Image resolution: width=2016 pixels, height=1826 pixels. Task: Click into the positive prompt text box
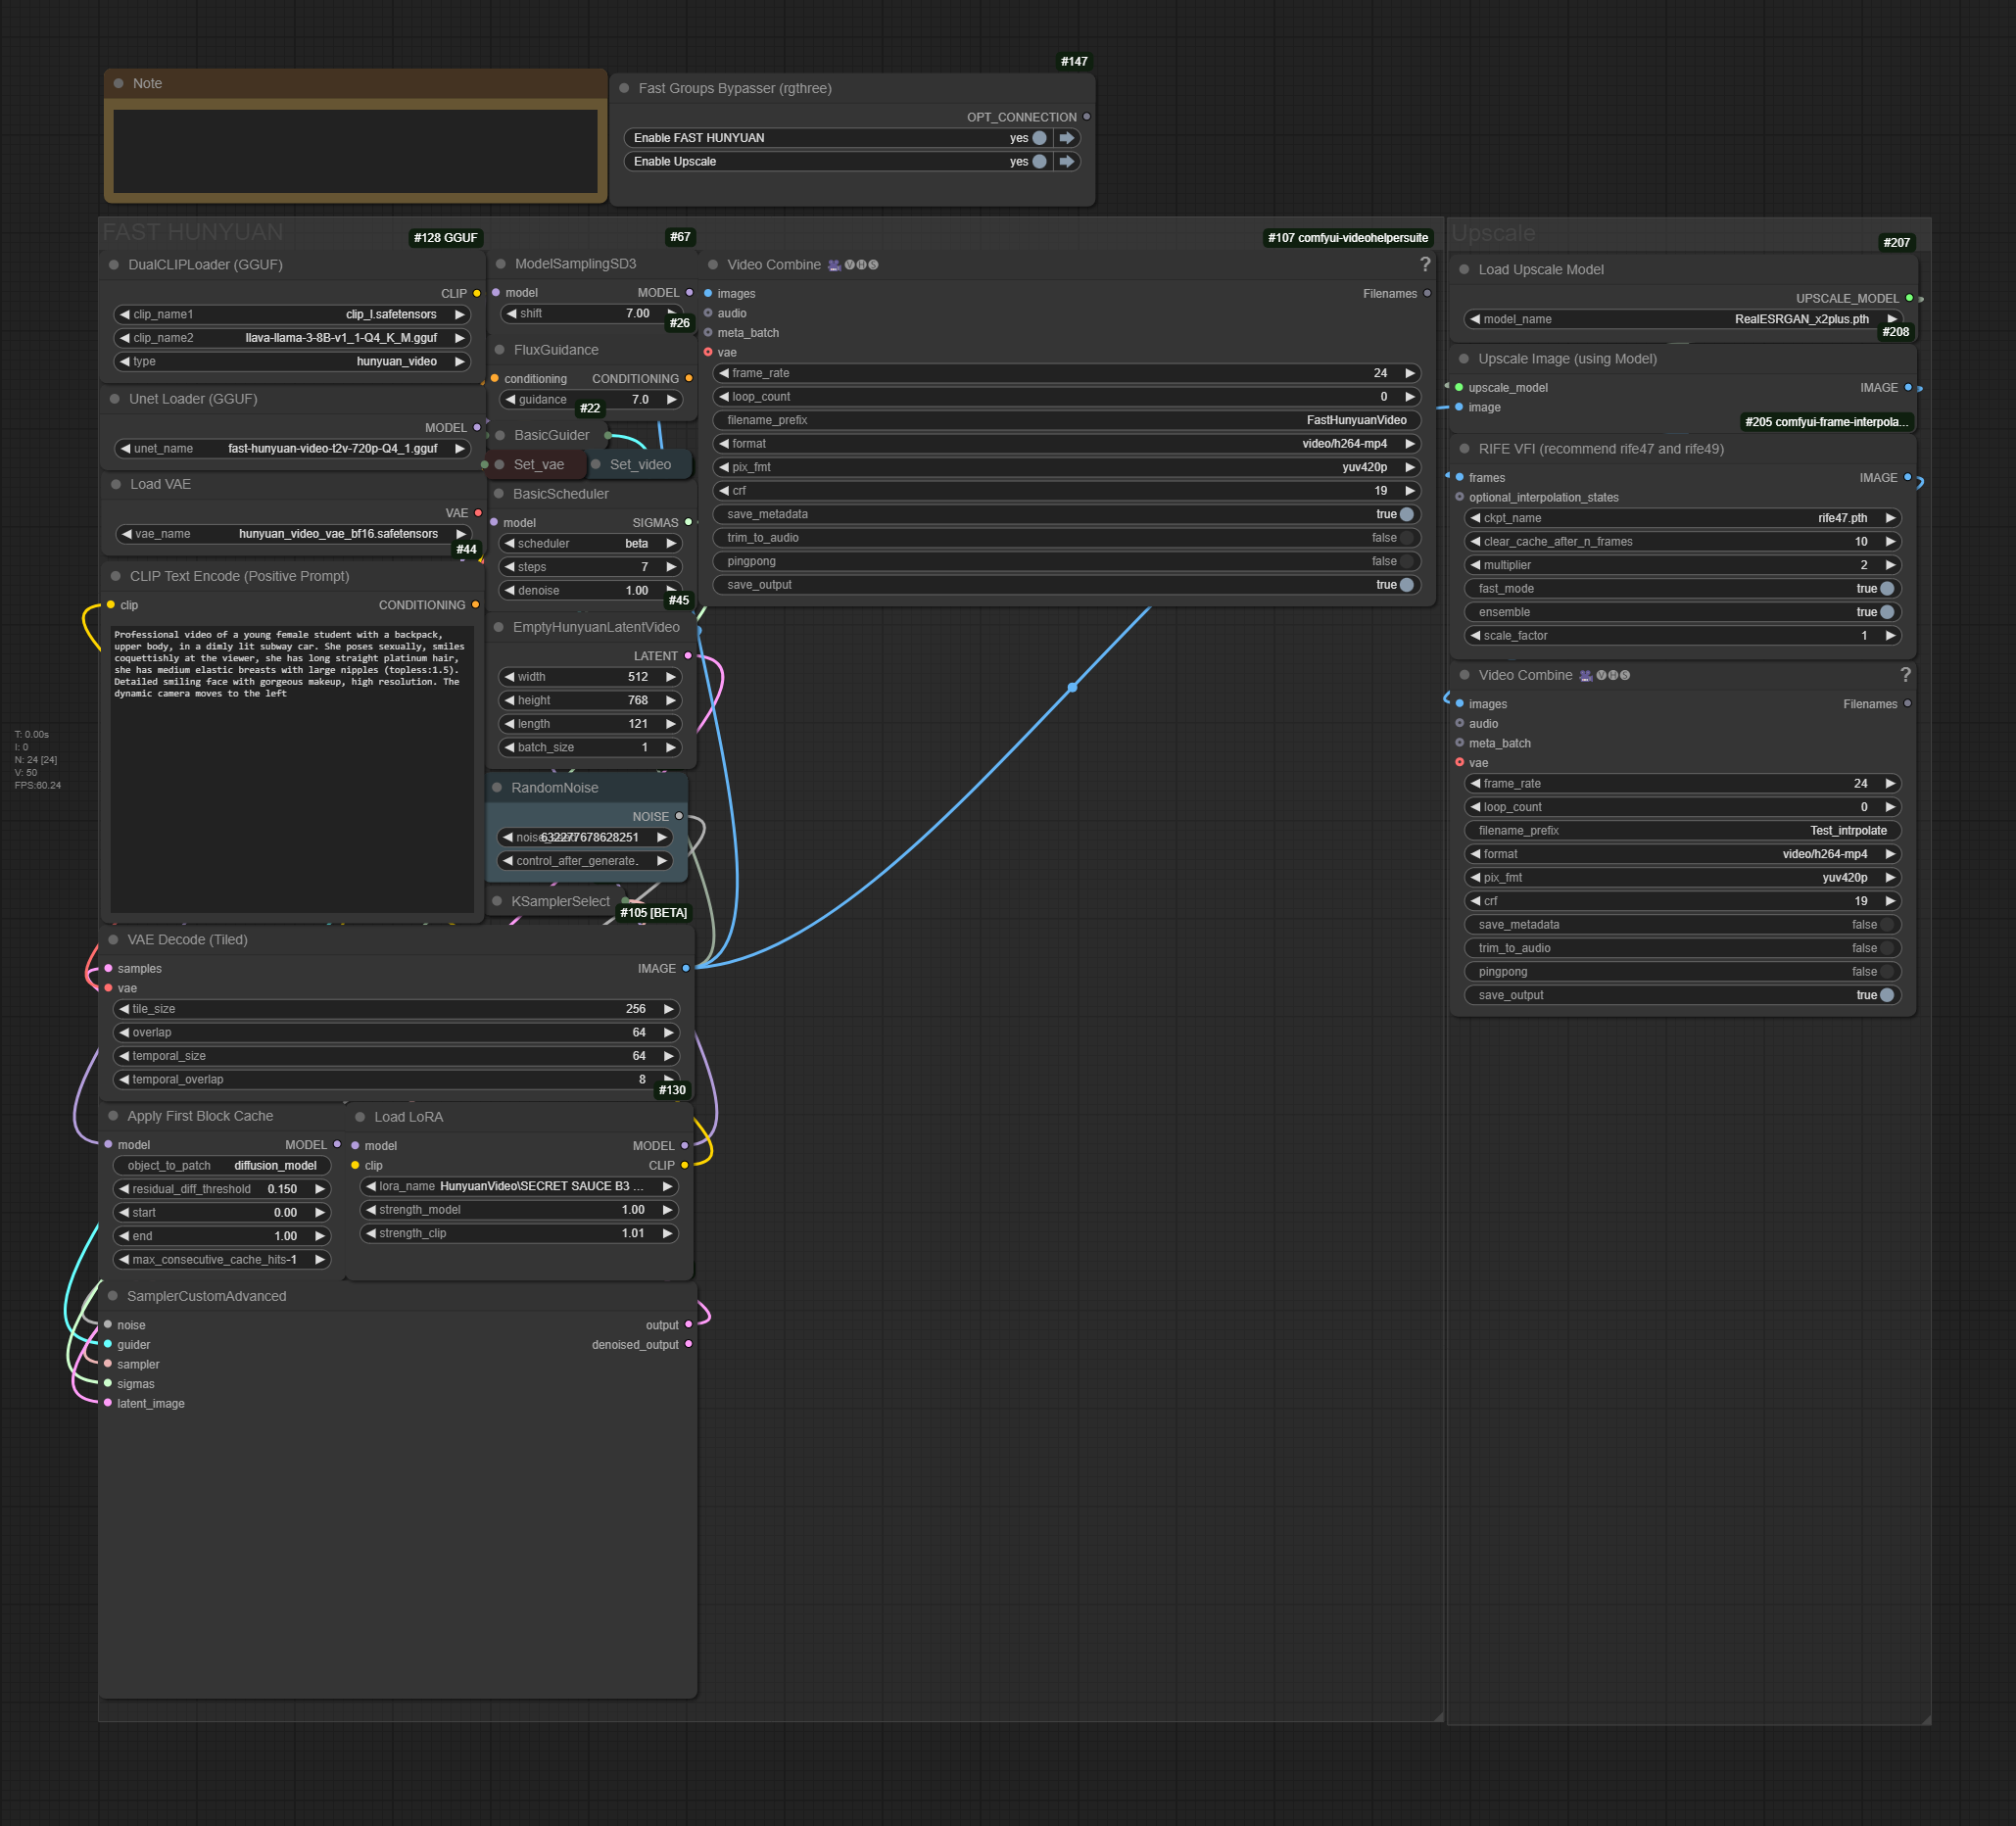tap(291, 770)
